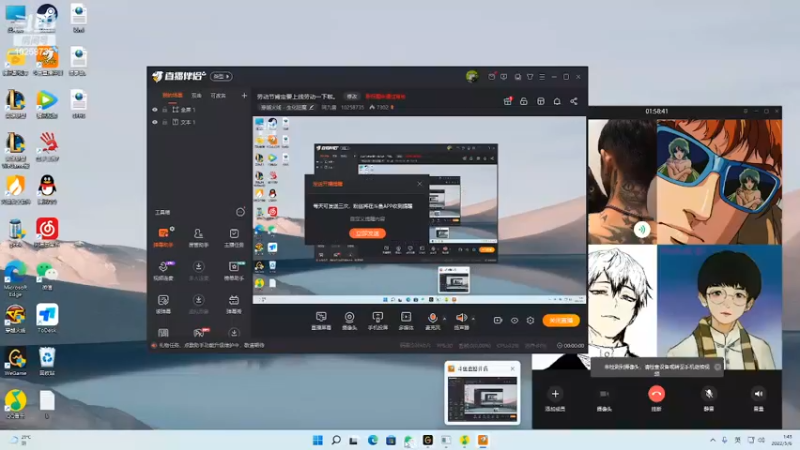Add a 手机投屏 phone-screen source
This screenshot has width=800, height=450.
pos(378,320)
